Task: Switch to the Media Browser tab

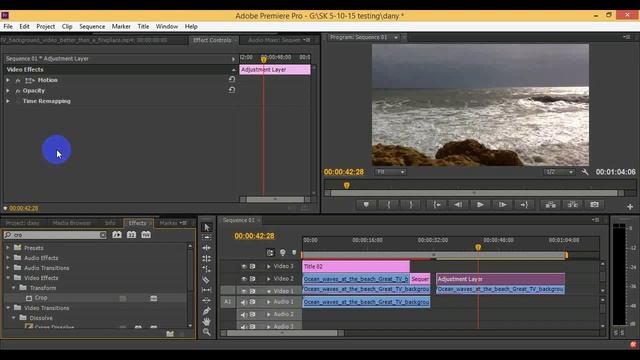Action: pyautogui.click(x=72, y=223)
